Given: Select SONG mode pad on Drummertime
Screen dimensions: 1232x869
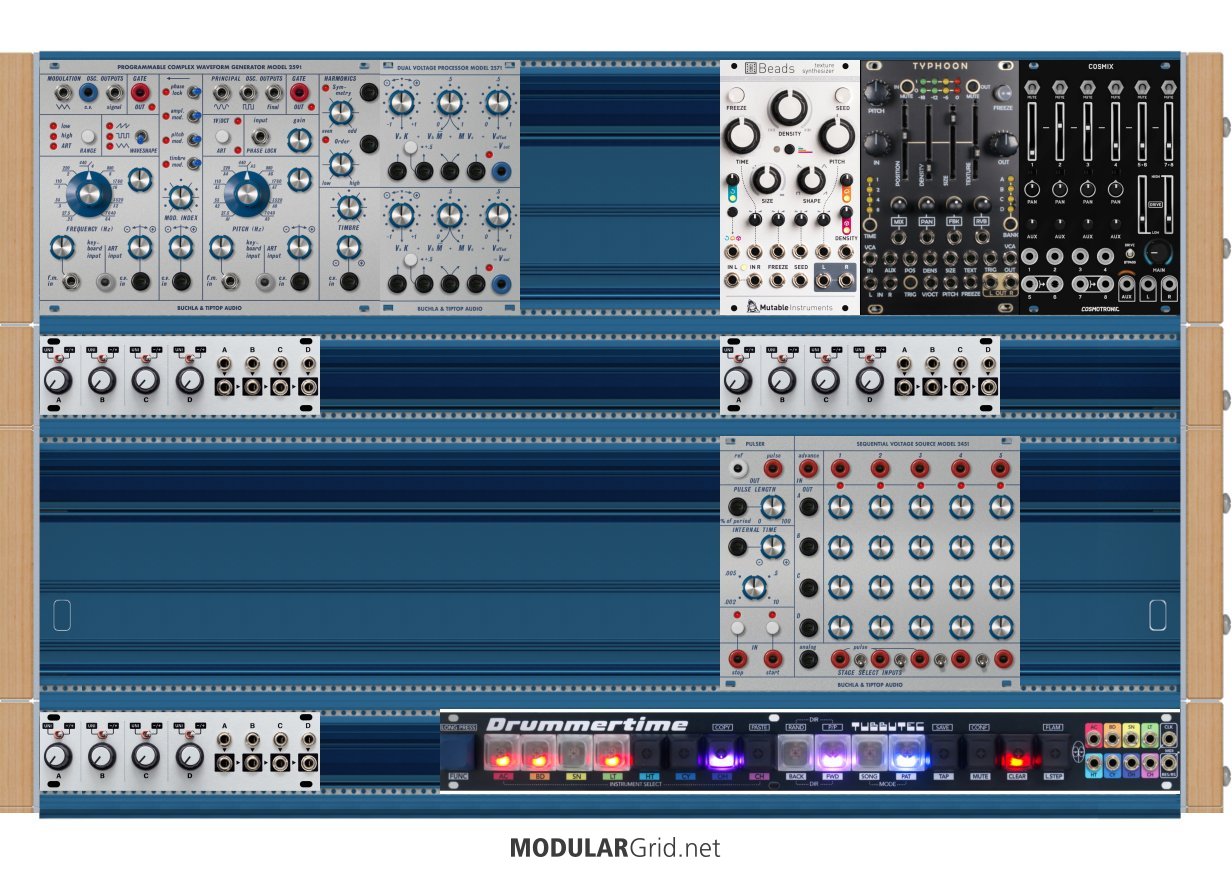Looking at the screenshot, I should (870, 752).
